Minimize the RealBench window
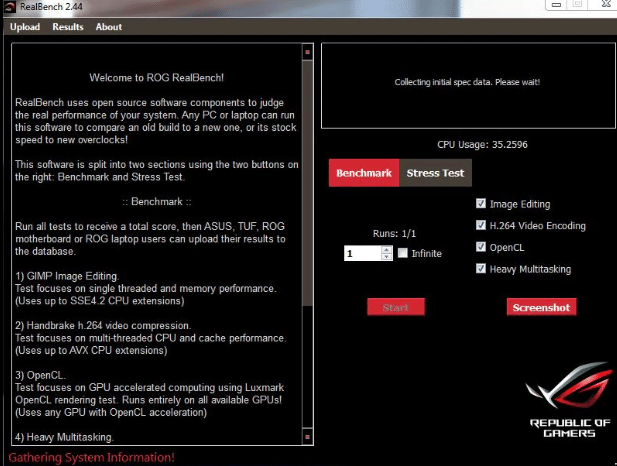 [556, 5]
